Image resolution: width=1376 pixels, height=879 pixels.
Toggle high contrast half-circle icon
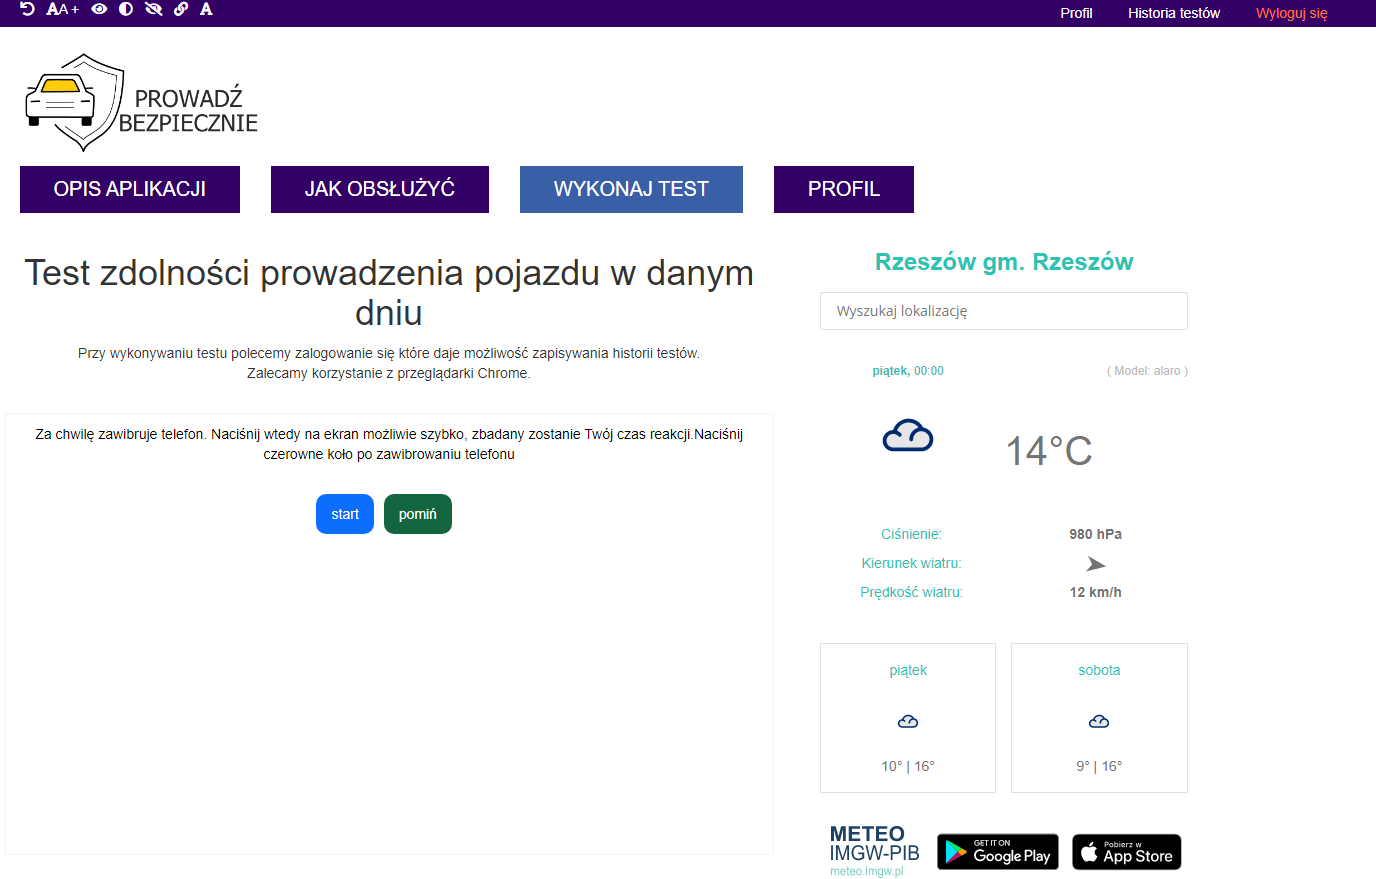pyautogui.click(x=126, y=9)
